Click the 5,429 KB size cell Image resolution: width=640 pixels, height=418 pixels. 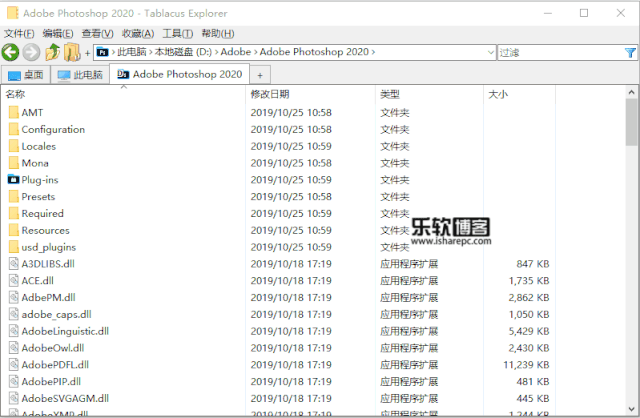click(529, 331)
